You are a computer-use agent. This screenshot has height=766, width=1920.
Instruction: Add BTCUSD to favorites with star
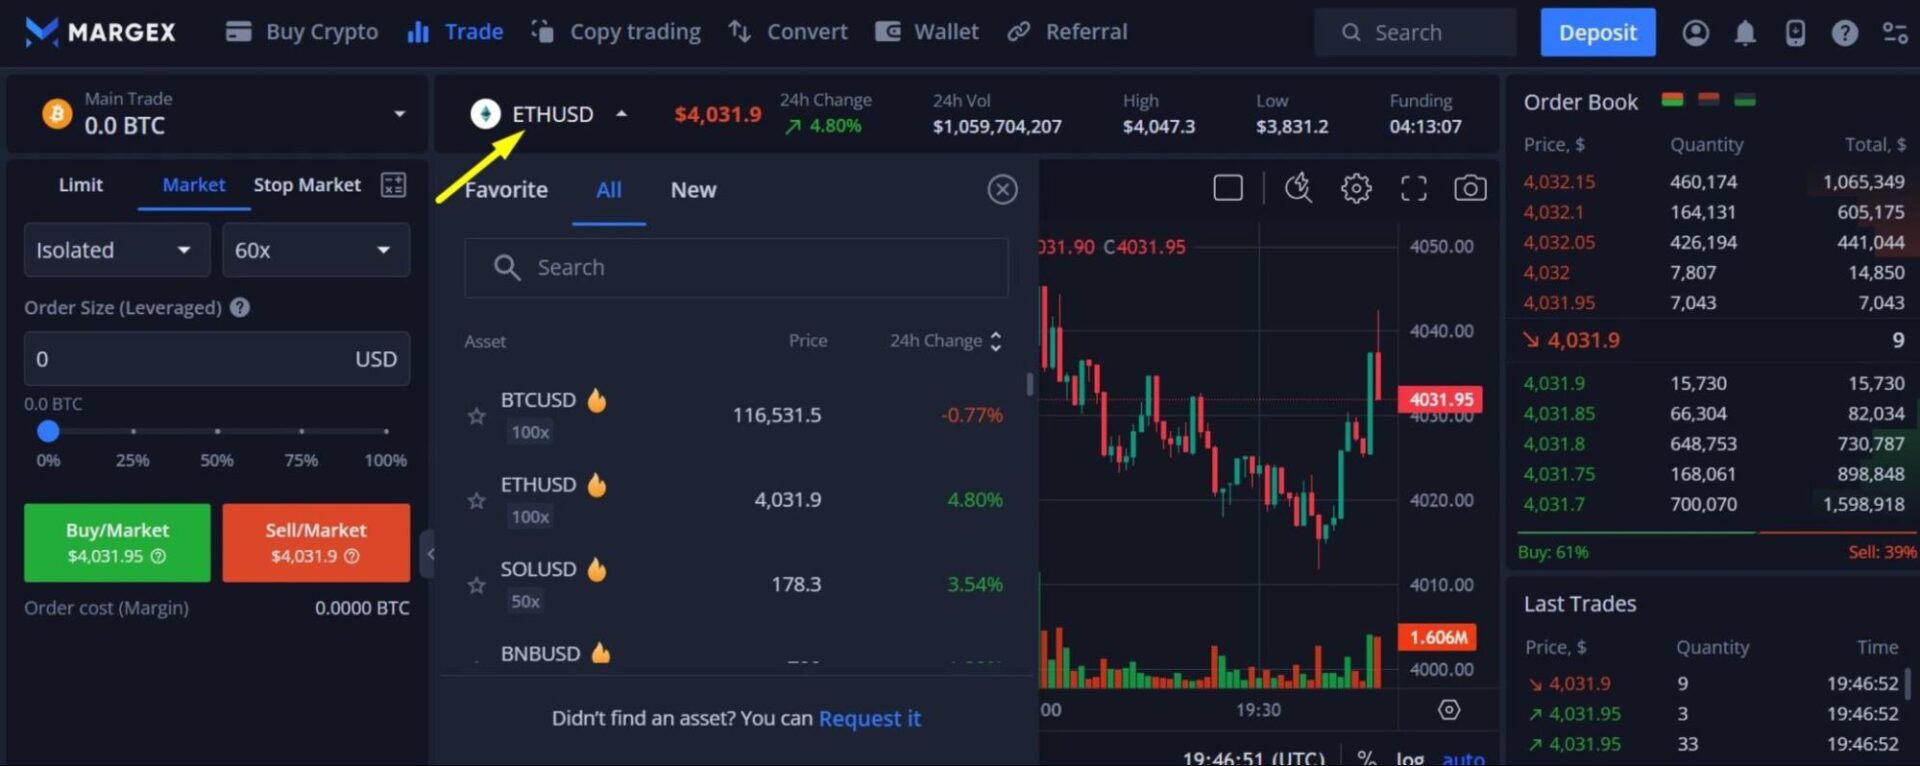click(x=477, y=416)
